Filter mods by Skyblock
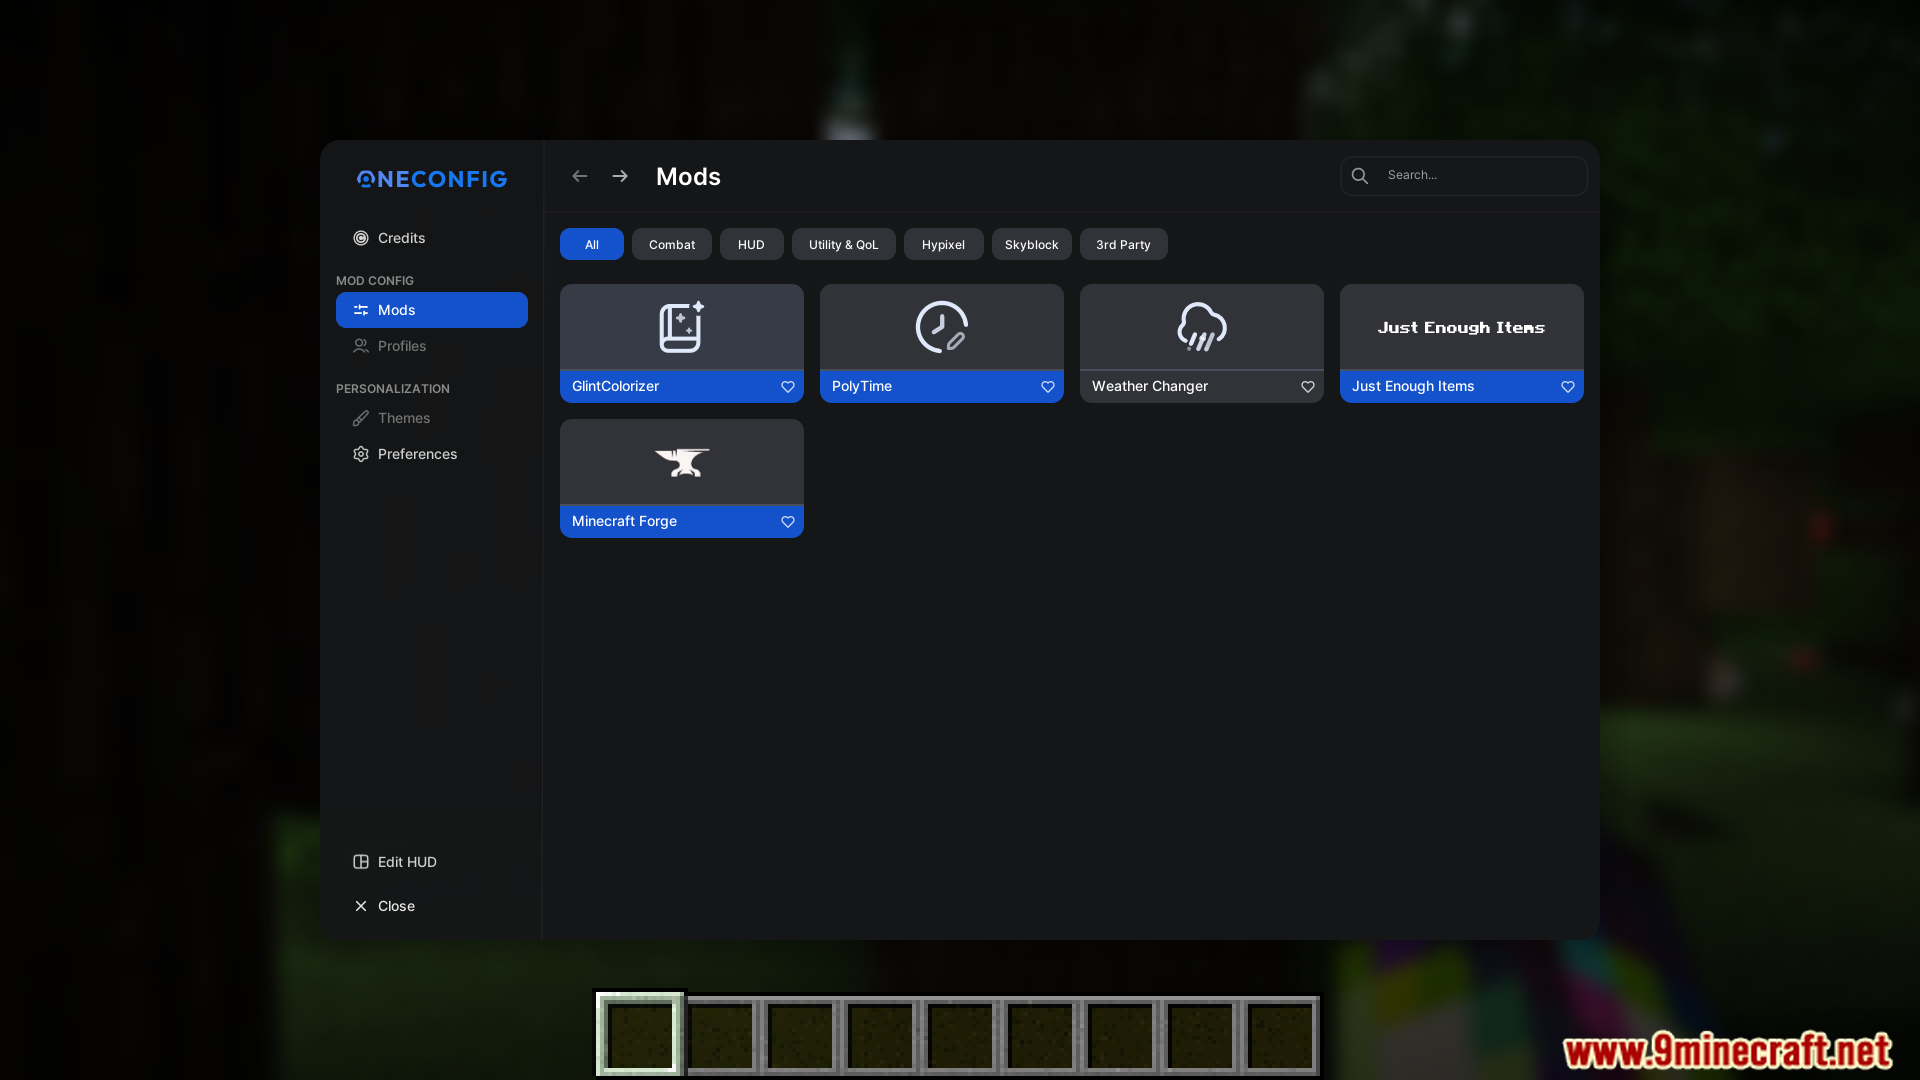Viewport: 1920px width, 1080px height. click(x=1032, y=244)
